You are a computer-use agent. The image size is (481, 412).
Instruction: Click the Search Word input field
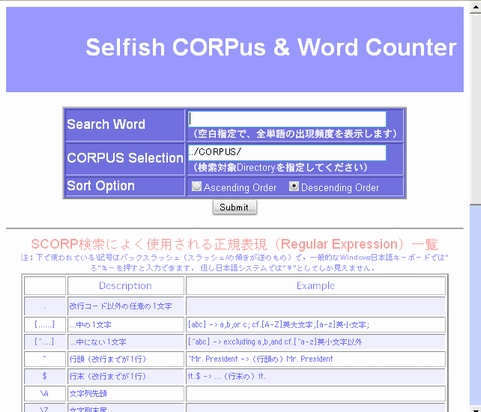pos(287,119)
